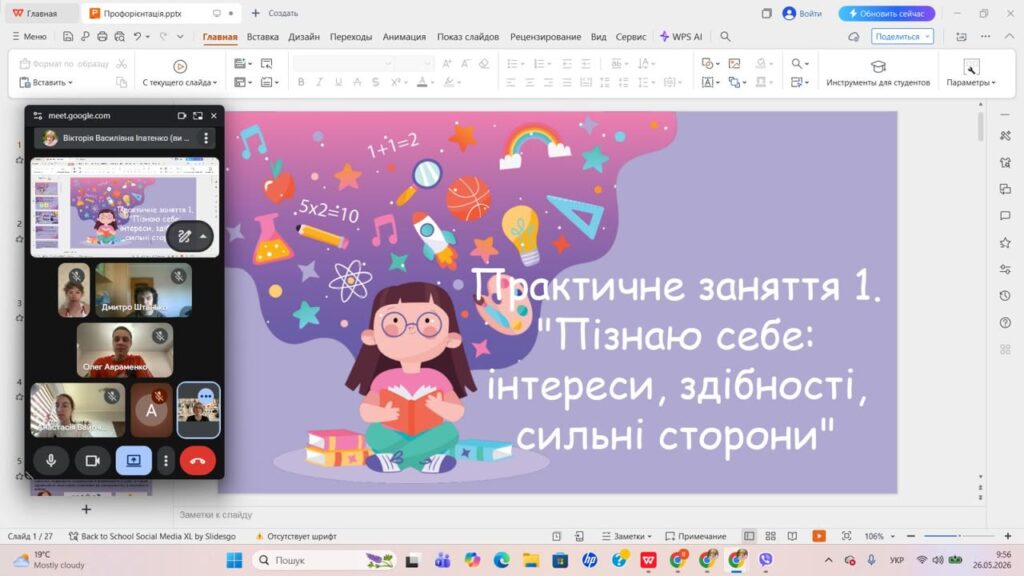The image size is (1024, 576).
Task: Switch to Переходы tab
Action: pos(351,37)
